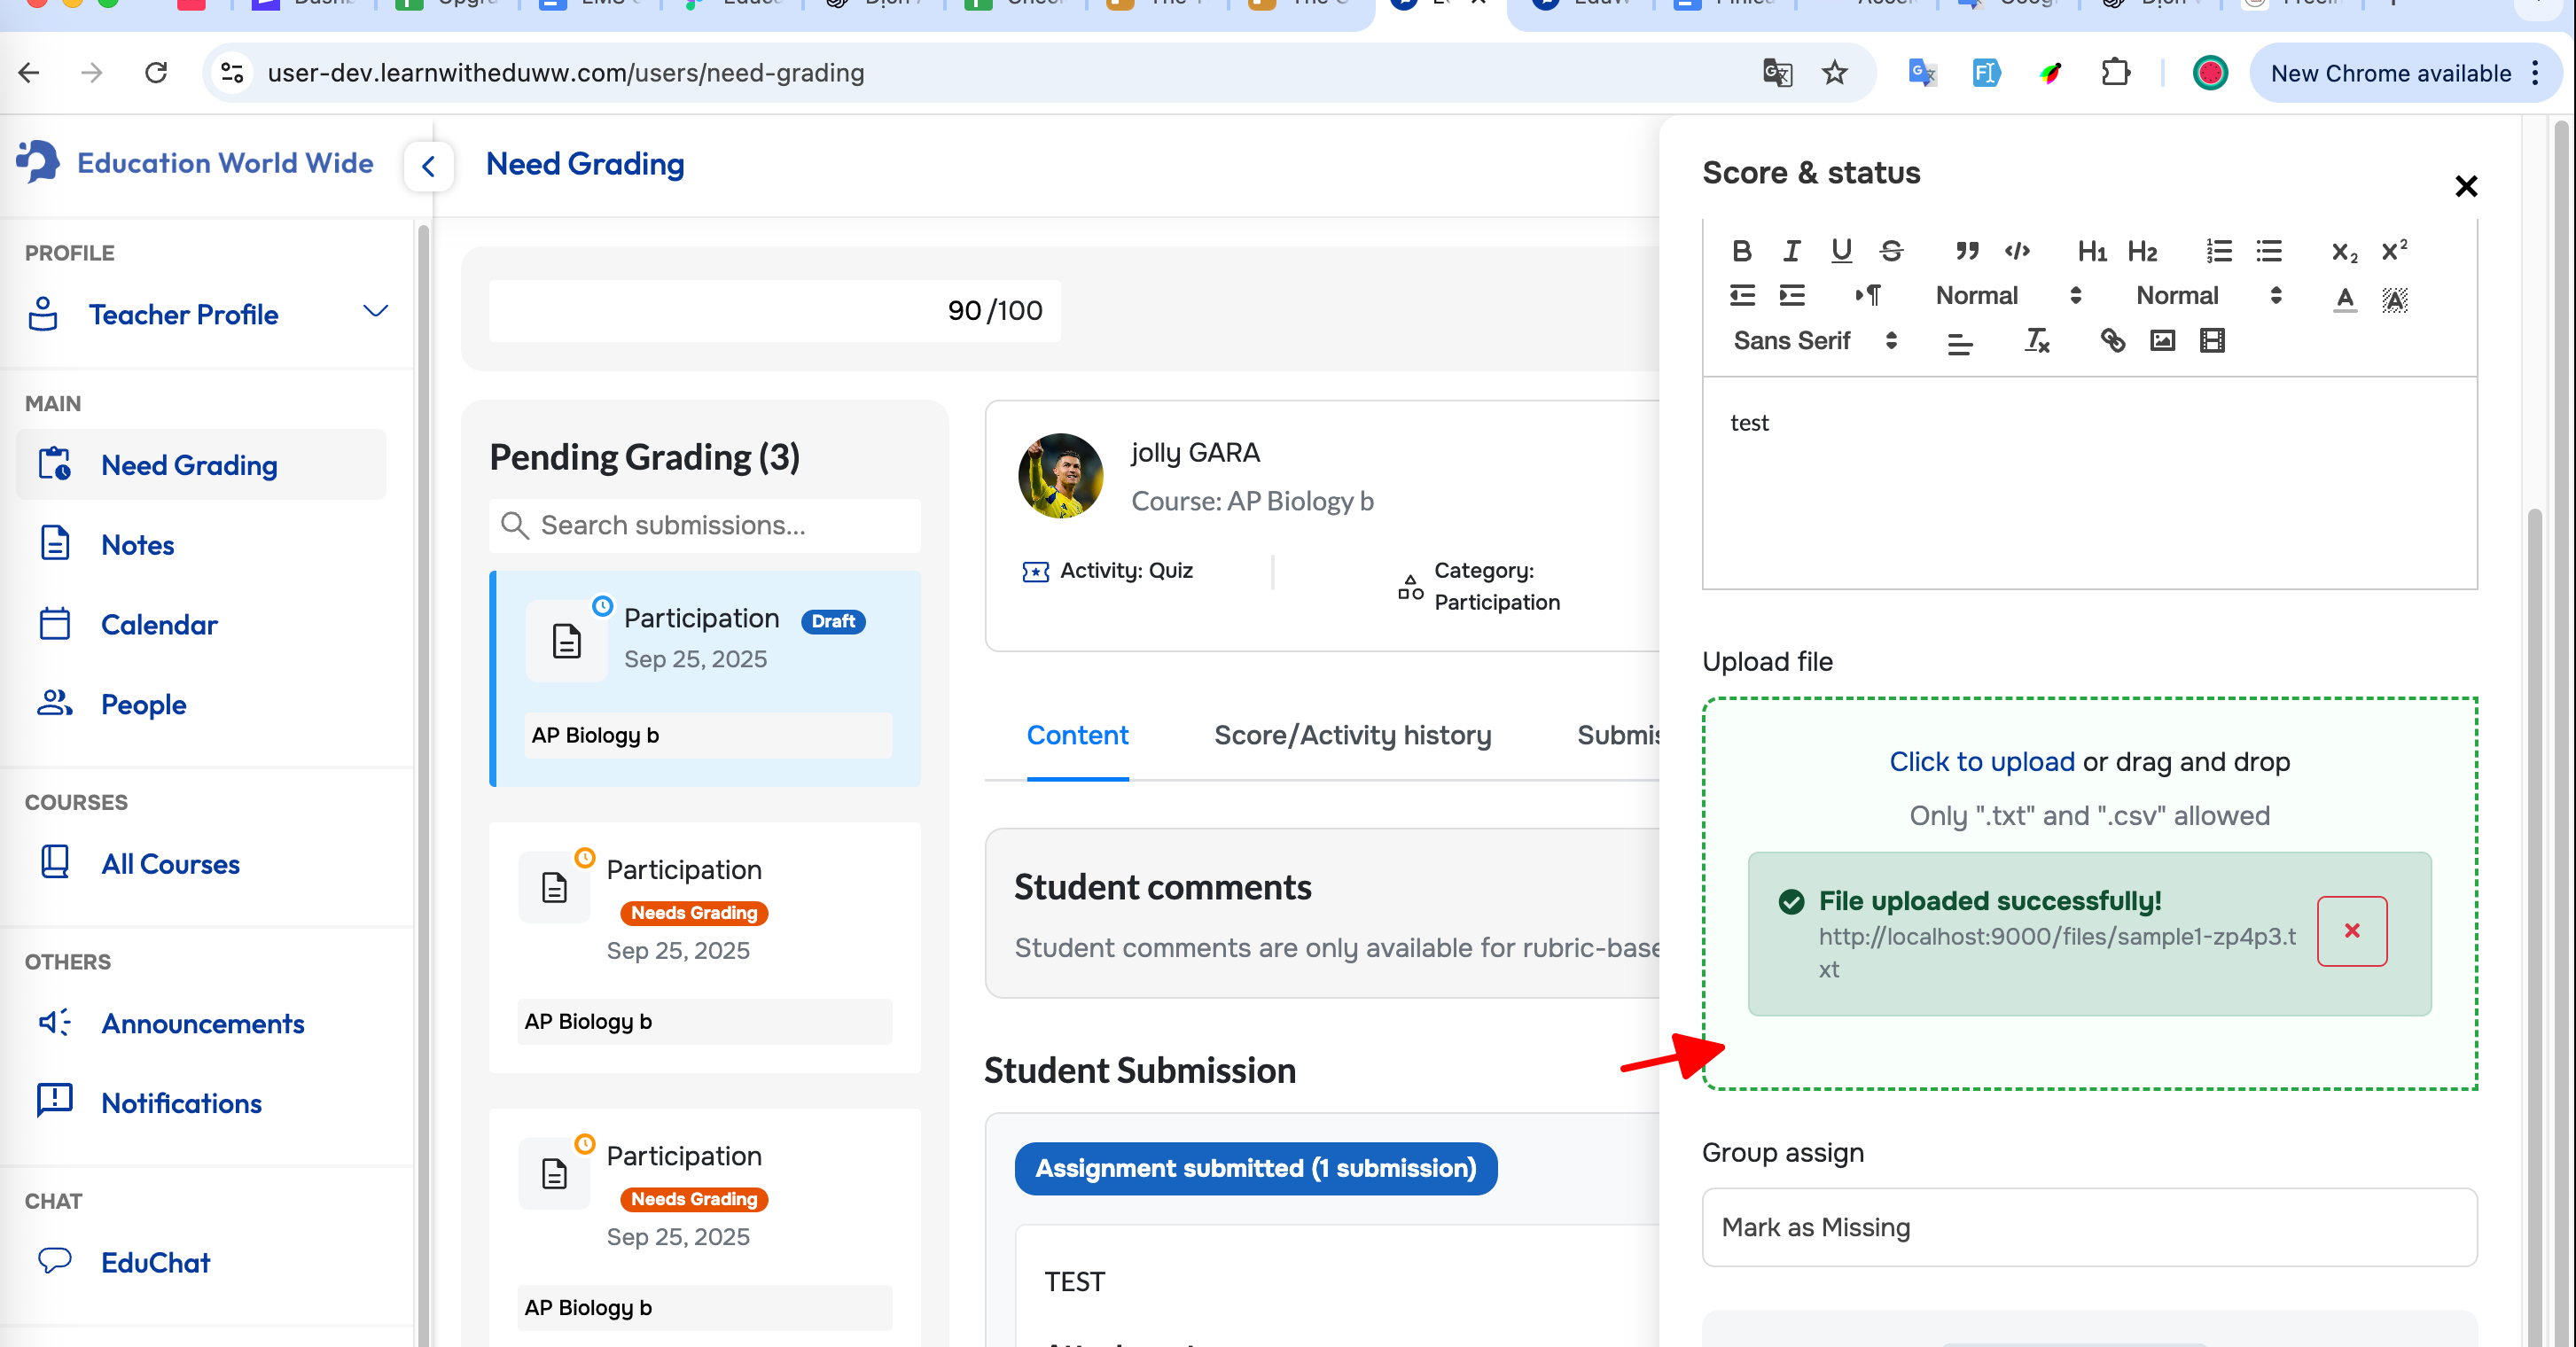Toggle underline formatting
2576x1347 pixels.
click(1841, 251)
